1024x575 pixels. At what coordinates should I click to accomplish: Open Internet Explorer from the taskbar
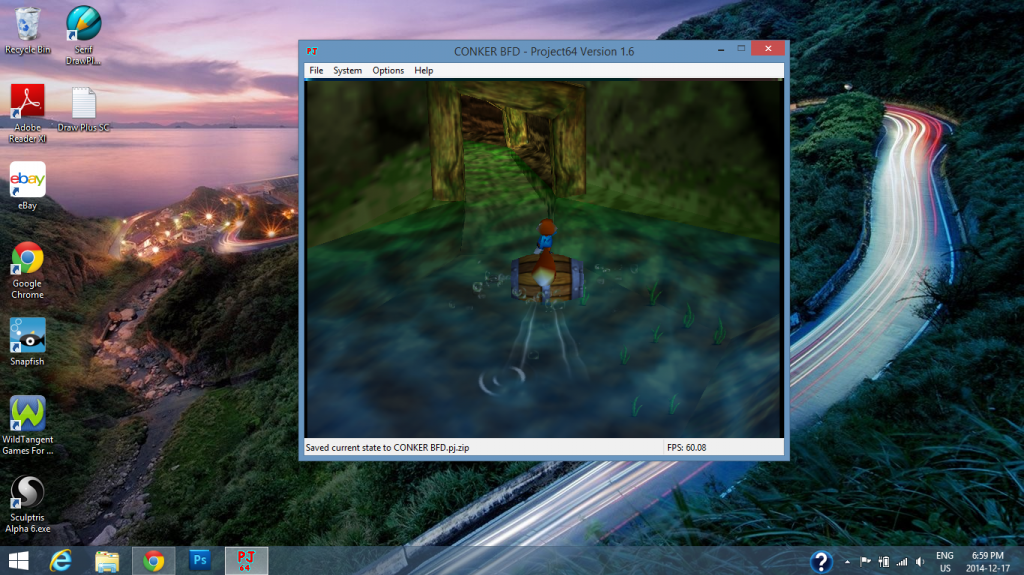[62, 560]
